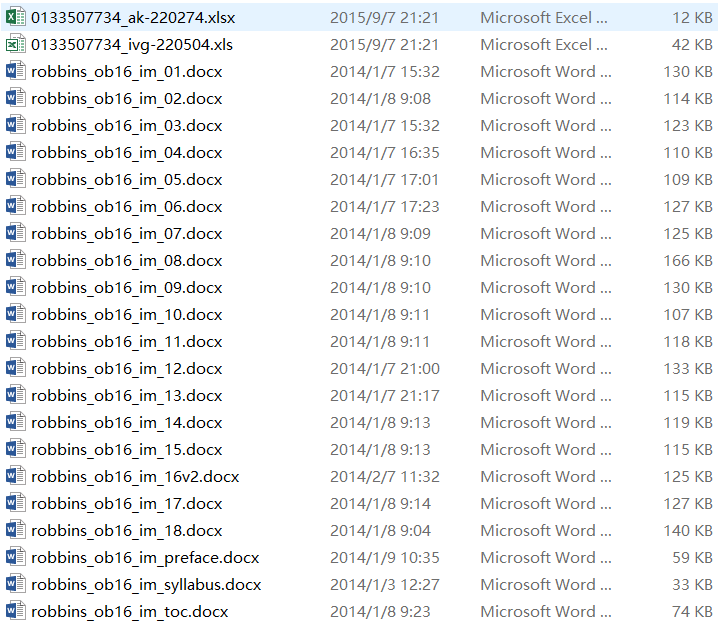Viewport: 724px width, 636px height.
Task: Select file name robbins_ob16_im_02.docx
Action: (x=127, y=98)
